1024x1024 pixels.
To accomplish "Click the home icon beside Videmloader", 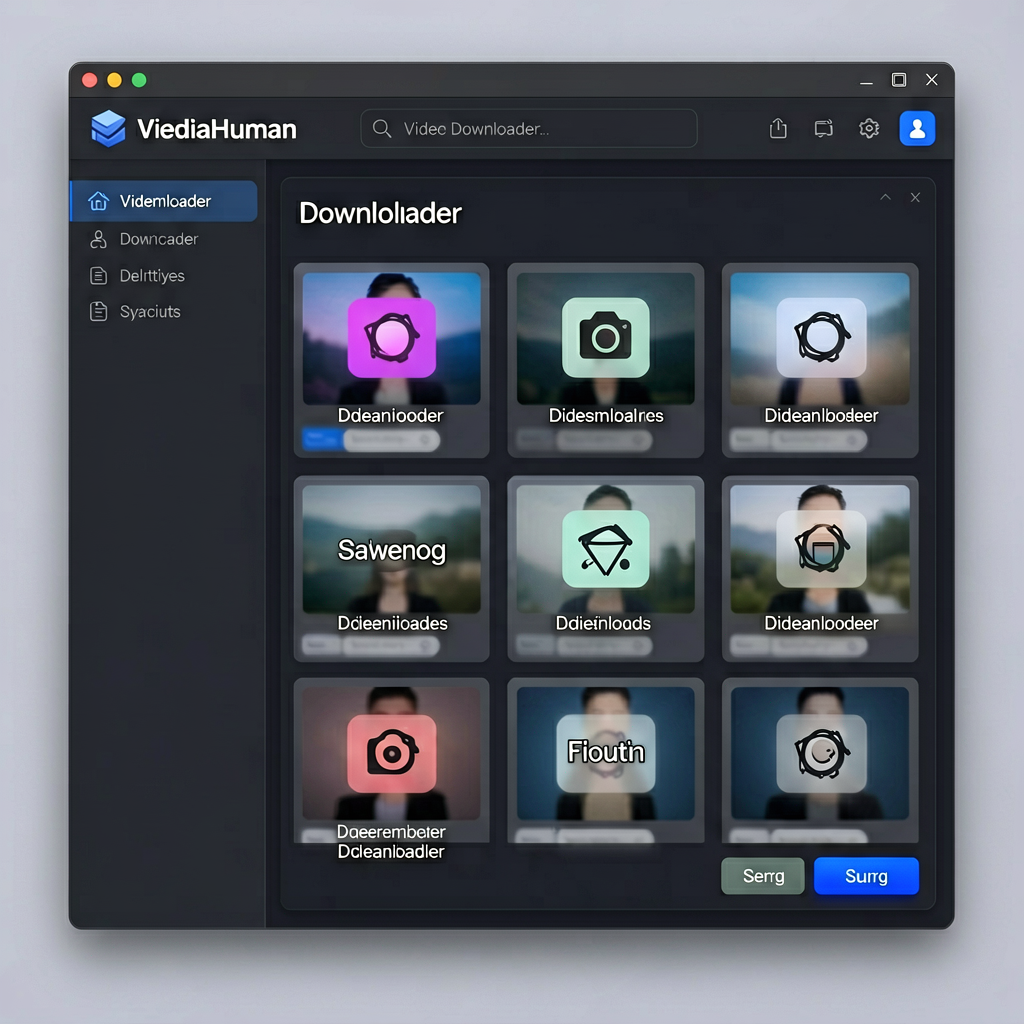I will pos(99,201).
